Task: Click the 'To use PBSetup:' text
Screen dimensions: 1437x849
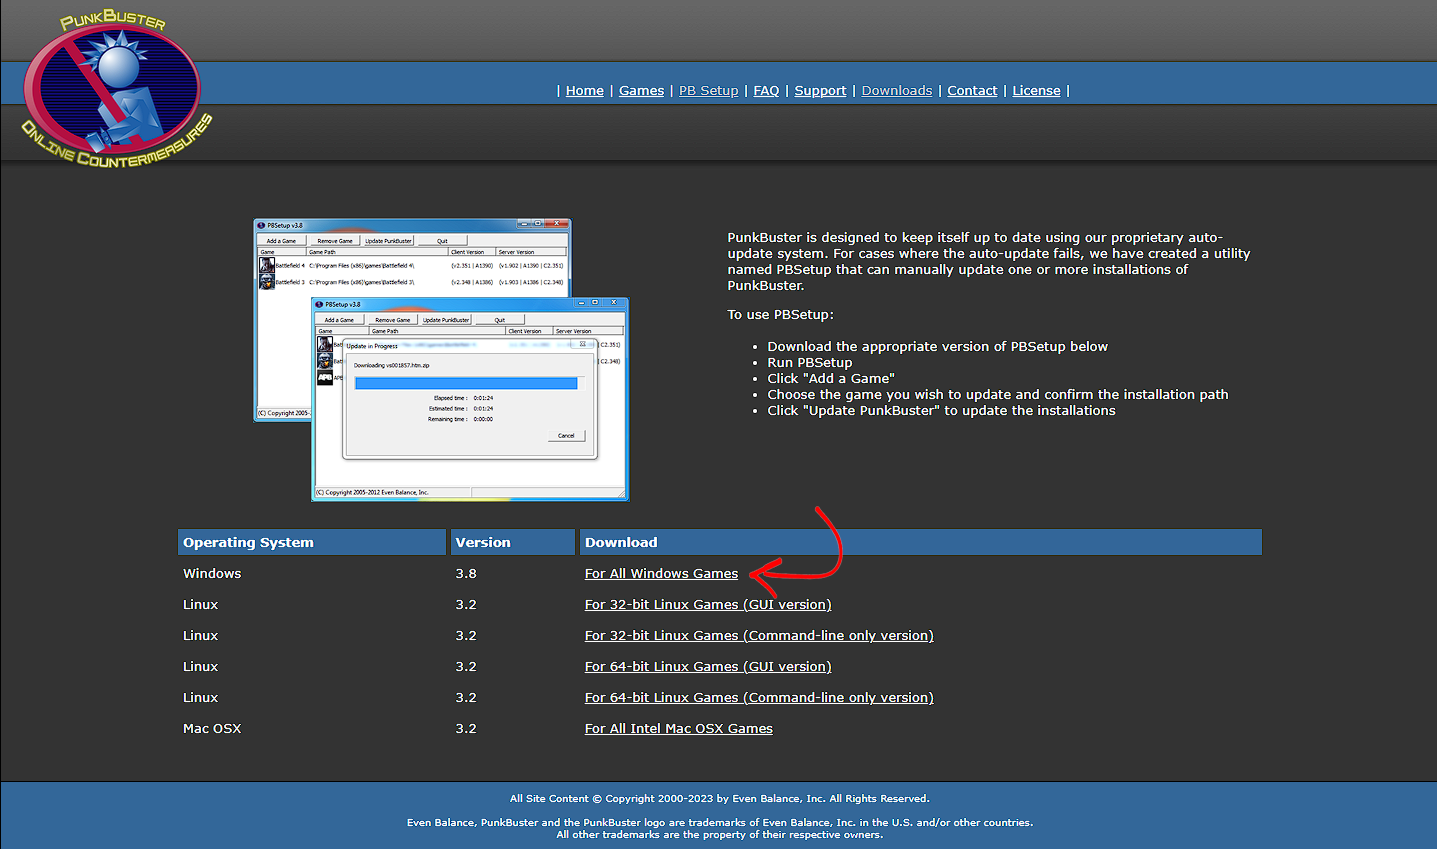Action: tap(780, 315)
